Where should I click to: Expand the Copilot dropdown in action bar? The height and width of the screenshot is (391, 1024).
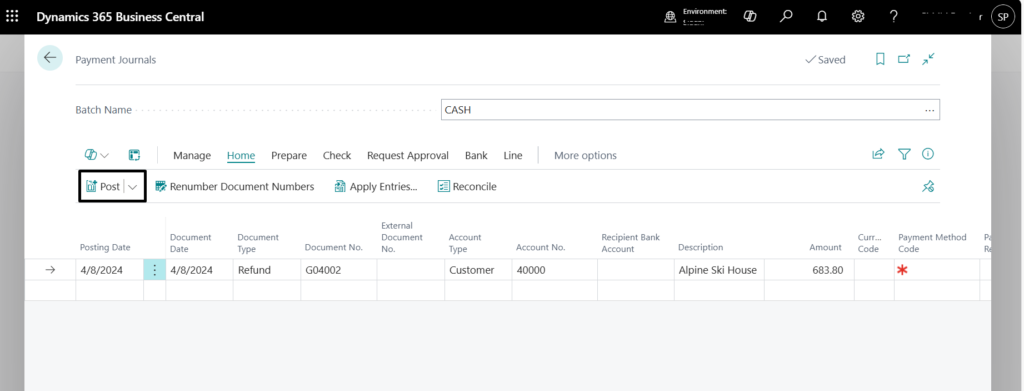click(x=97, y=155)
